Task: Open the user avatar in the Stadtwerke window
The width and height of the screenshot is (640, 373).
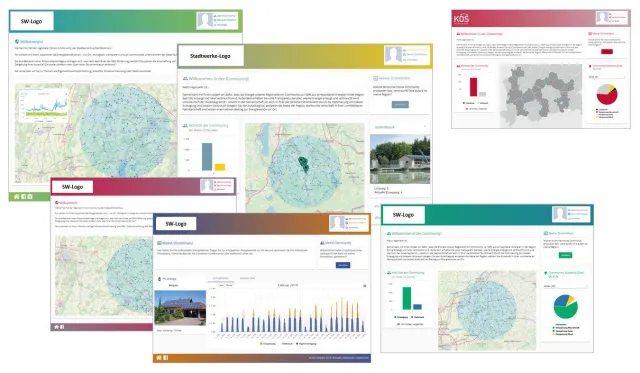Action: [393, 55]
